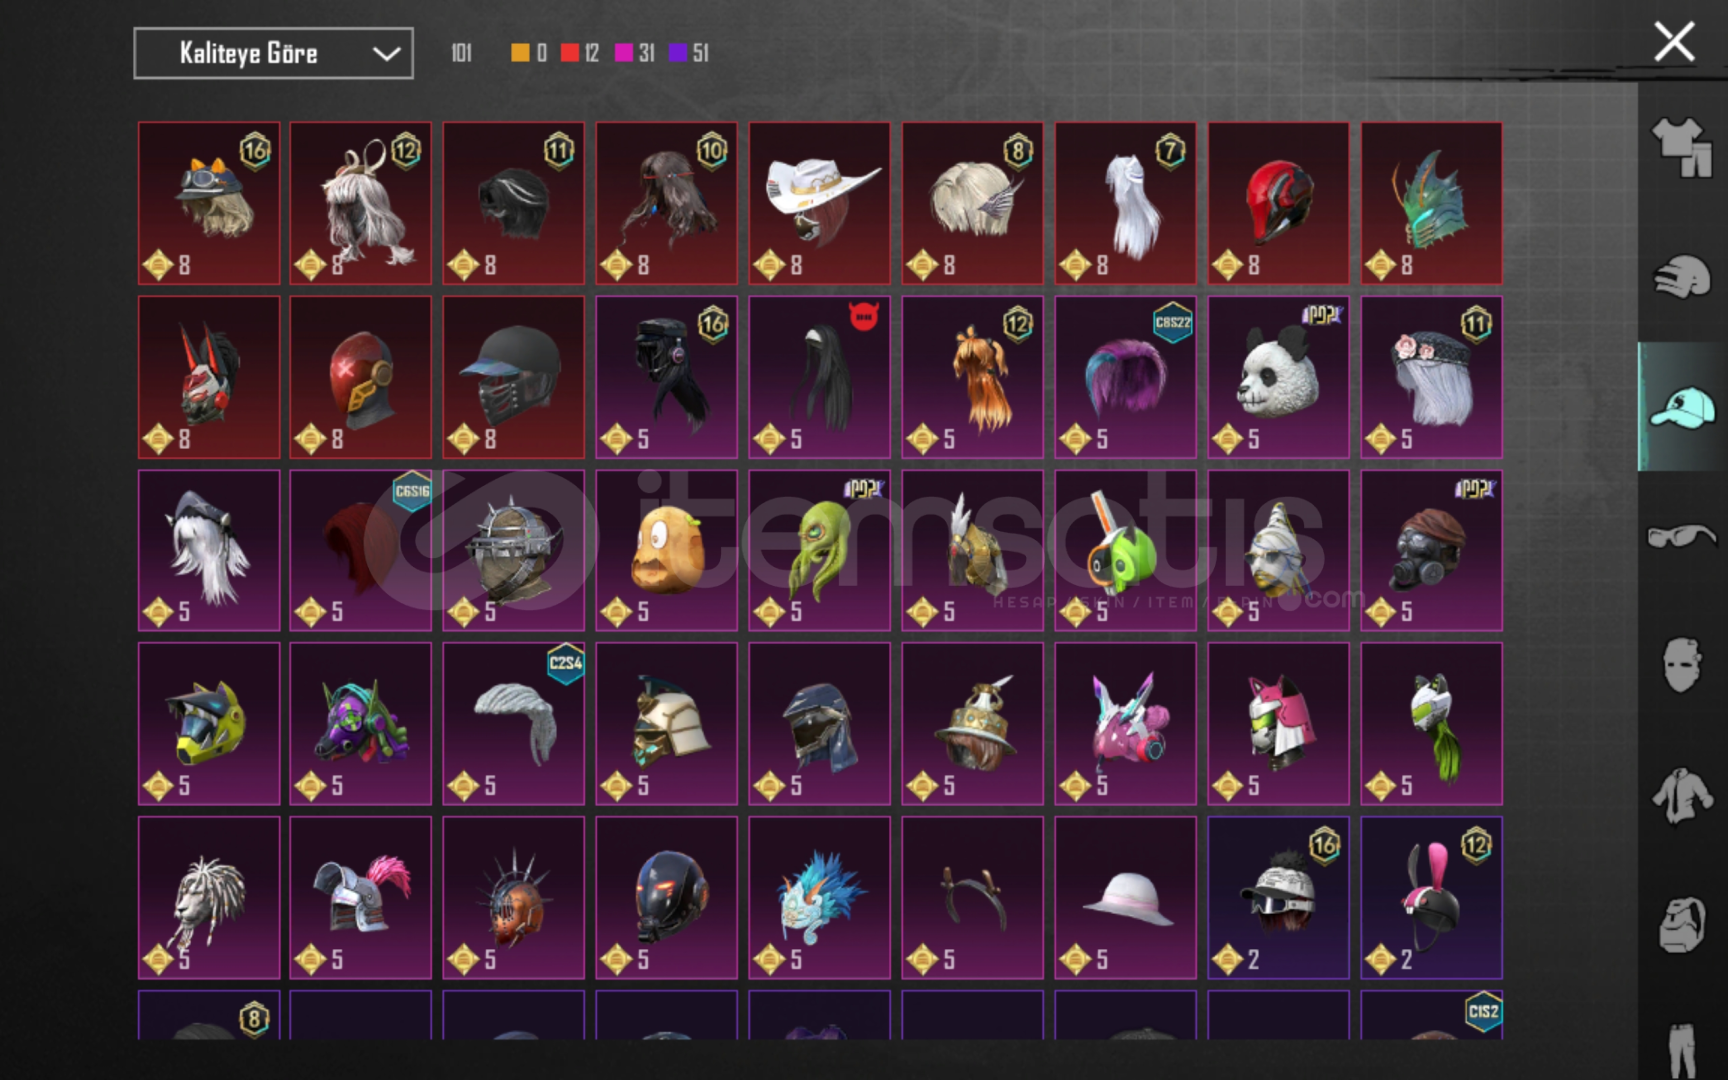Choose the green octopus mask item
The width and height of the screenshot is (1728, 1080).
coord(819,550)
